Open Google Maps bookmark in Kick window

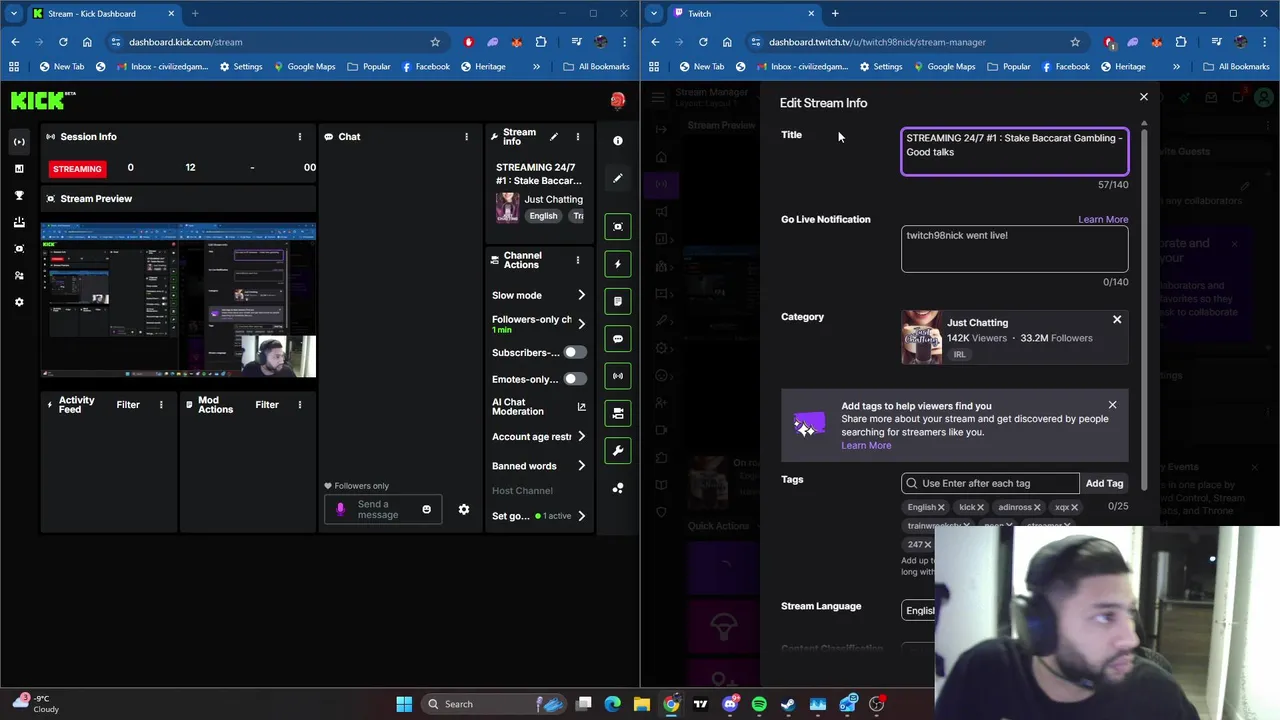pyautogui.click(x=303, y=67)
